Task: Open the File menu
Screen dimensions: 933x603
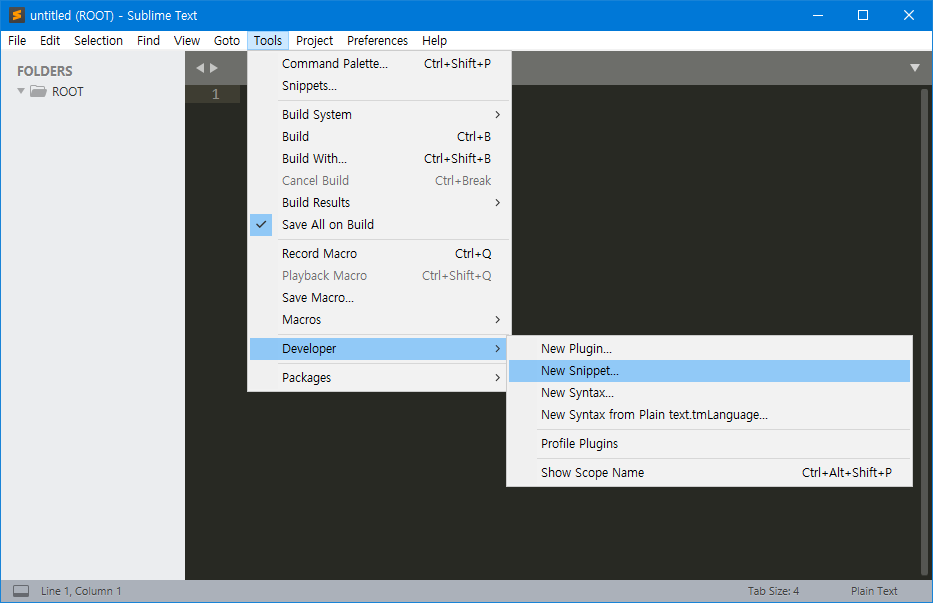Action: (17, 40)
